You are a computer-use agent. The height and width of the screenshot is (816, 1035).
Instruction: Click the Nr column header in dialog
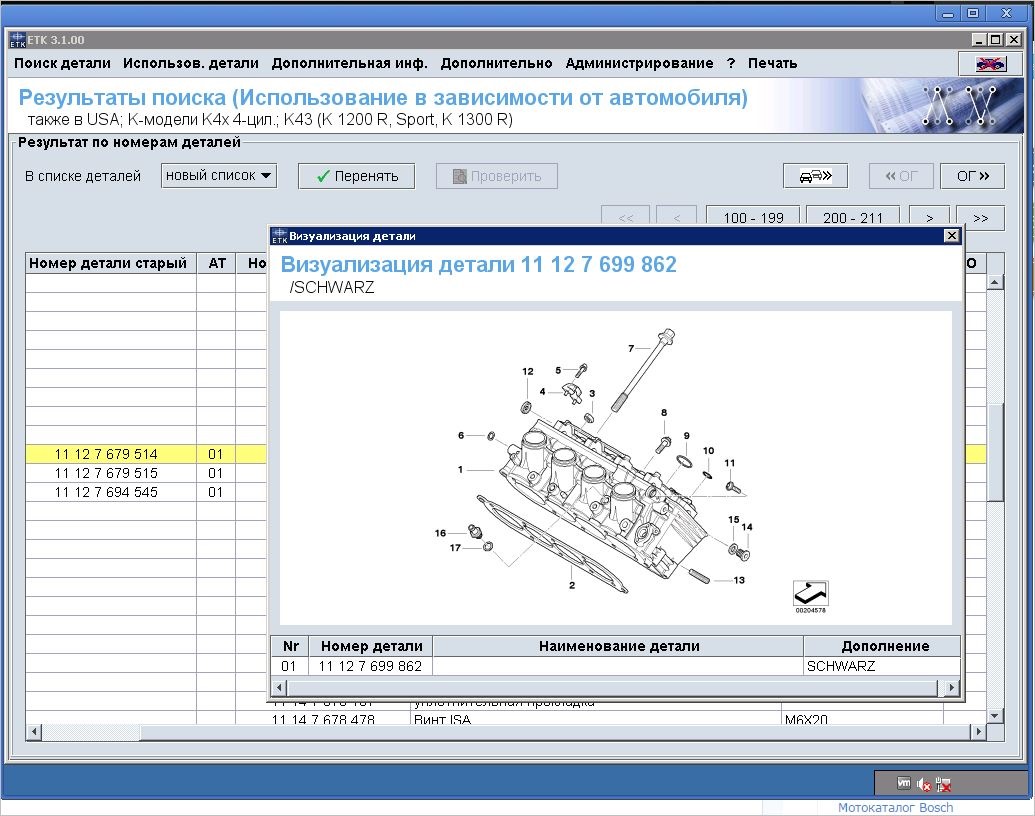pos(290,646)
